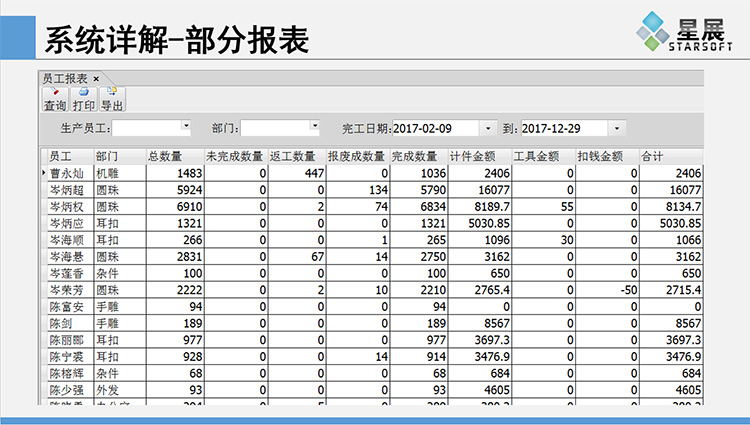
Task: Select the row for employee 陈丽娜
Action: pos(68,340)
